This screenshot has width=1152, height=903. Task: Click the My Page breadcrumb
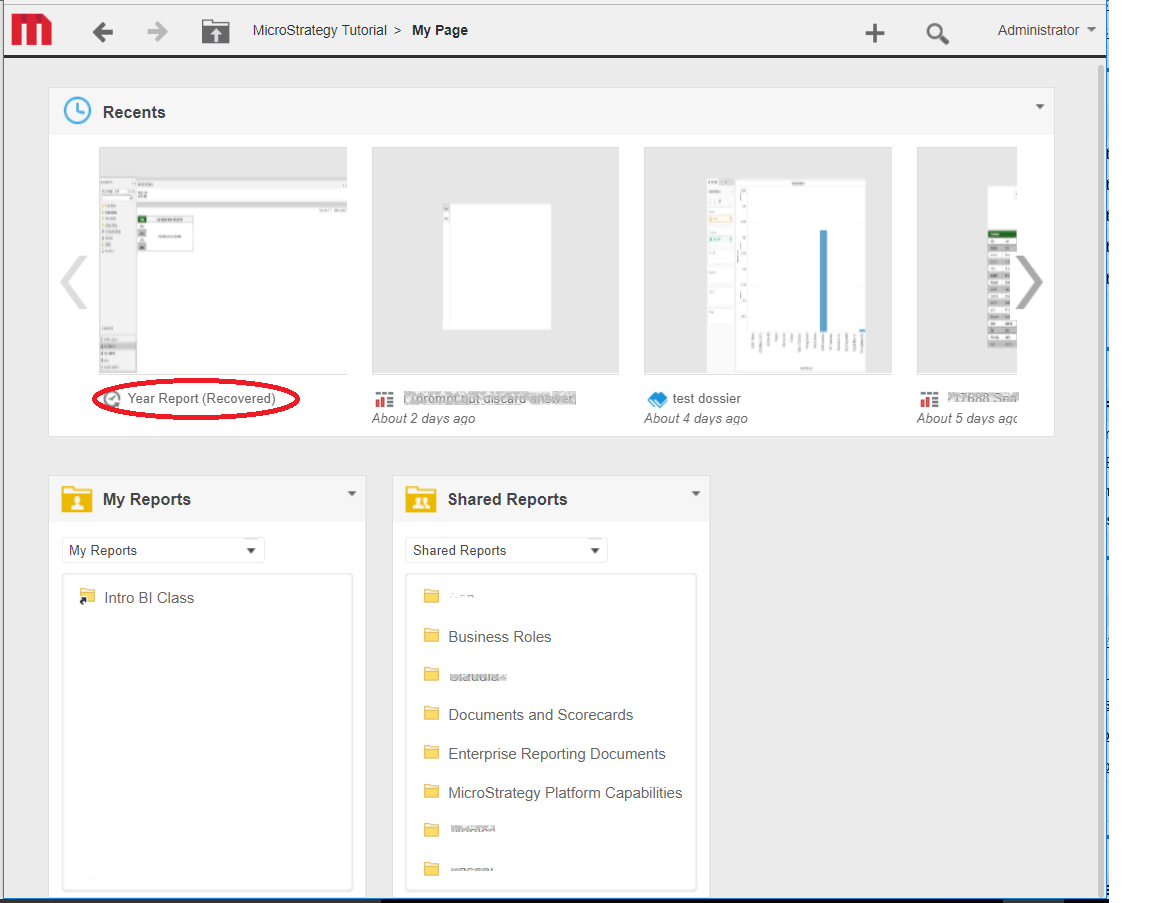[439, 30]
